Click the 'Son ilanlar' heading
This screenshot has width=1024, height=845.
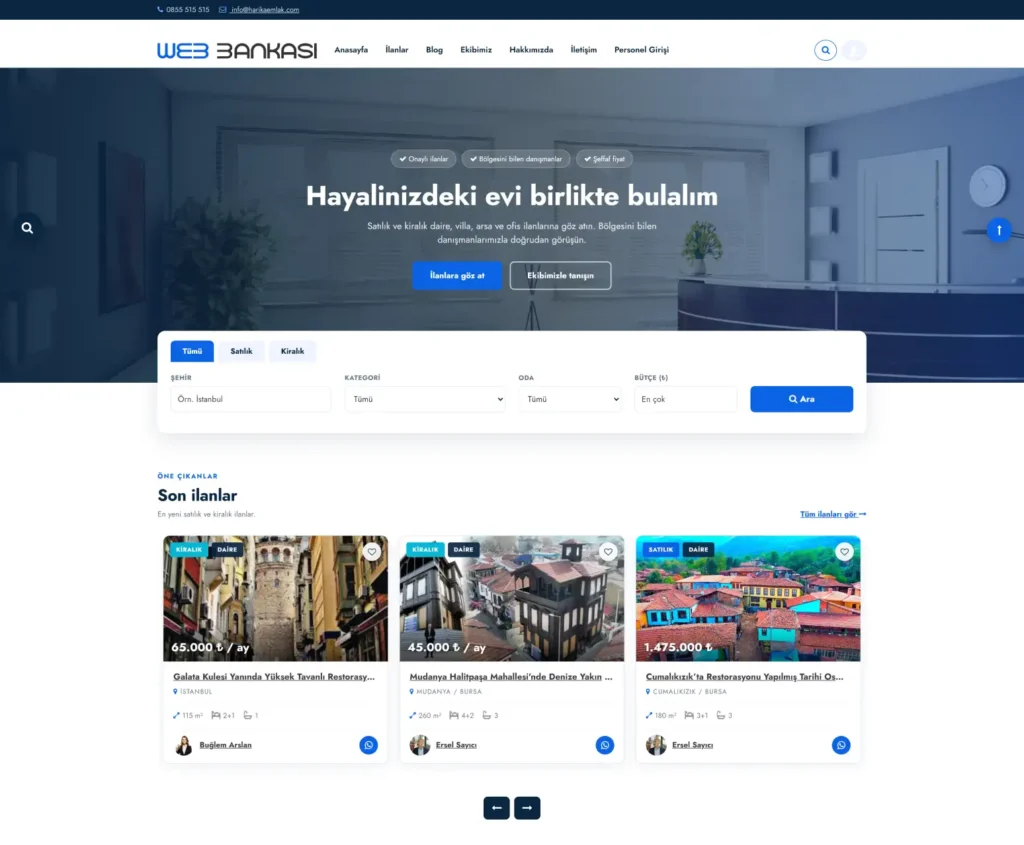pos(197,495)
